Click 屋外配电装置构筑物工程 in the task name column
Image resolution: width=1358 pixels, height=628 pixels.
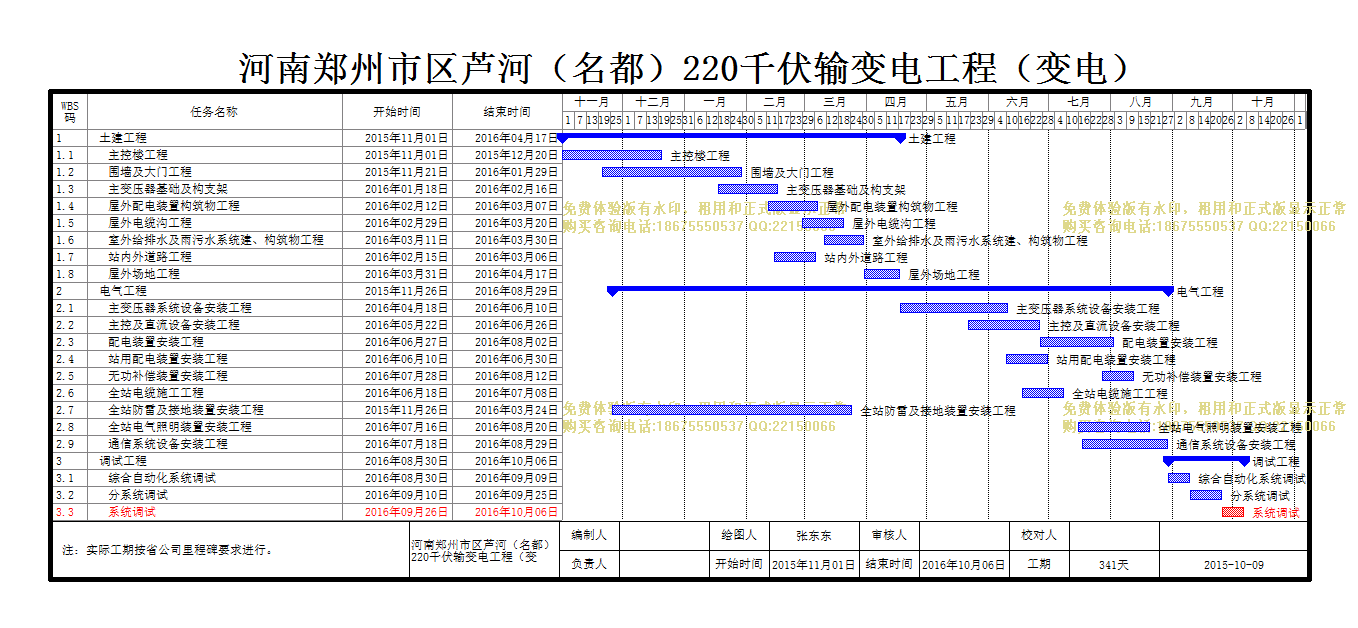pyautogui.click(x=174, y=206)
